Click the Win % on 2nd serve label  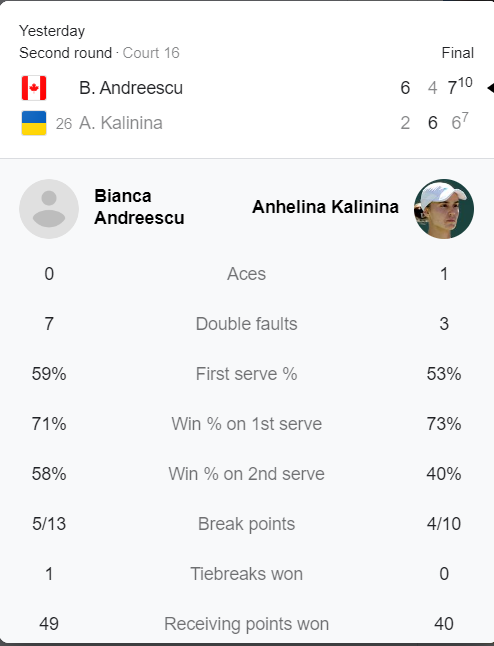[x=246, y=474]
